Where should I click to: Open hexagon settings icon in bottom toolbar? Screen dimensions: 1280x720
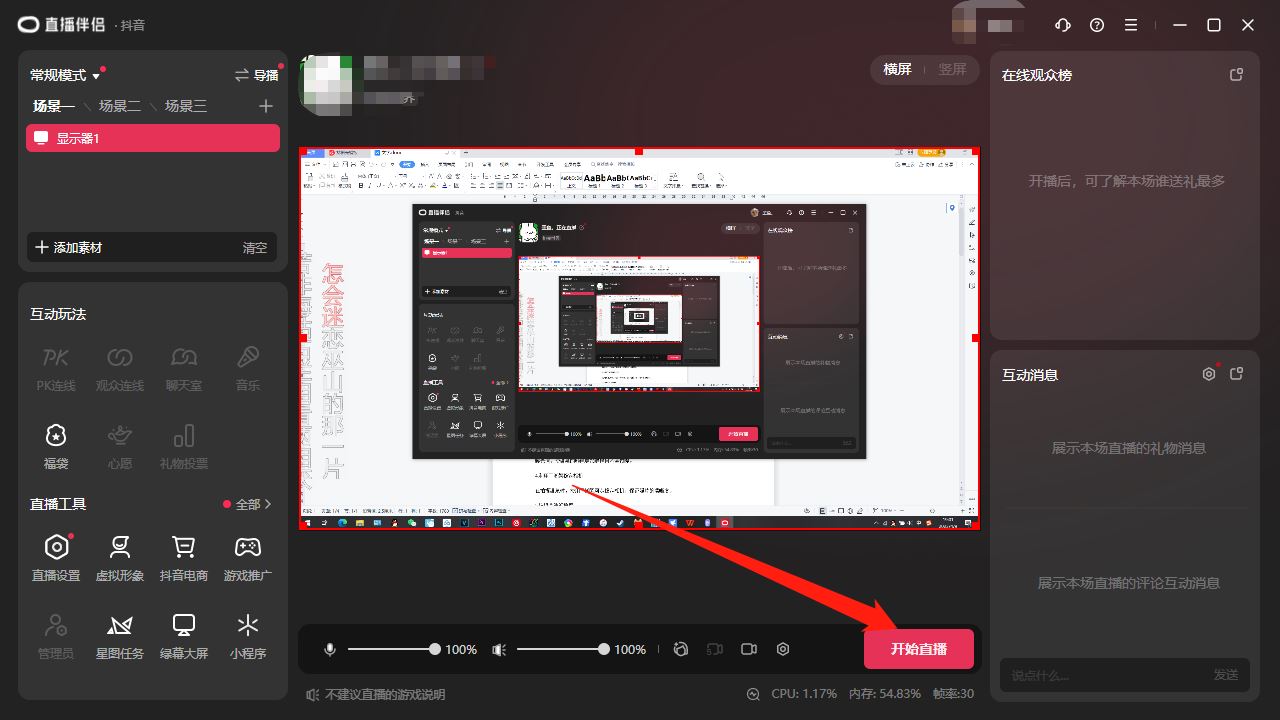coord(783,649)
